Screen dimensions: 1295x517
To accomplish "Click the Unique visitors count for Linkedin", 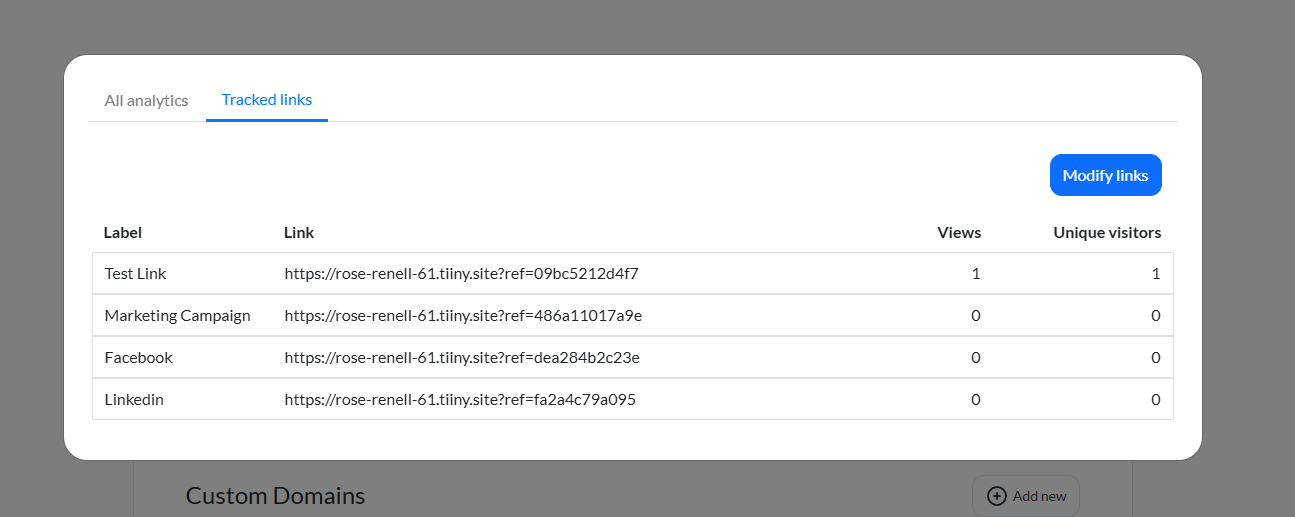I will [x=1156, y=399].
